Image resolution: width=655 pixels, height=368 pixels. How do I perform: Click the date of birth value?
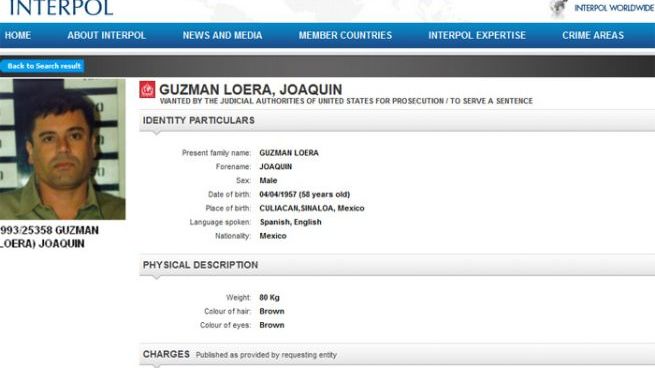[305, 194]
